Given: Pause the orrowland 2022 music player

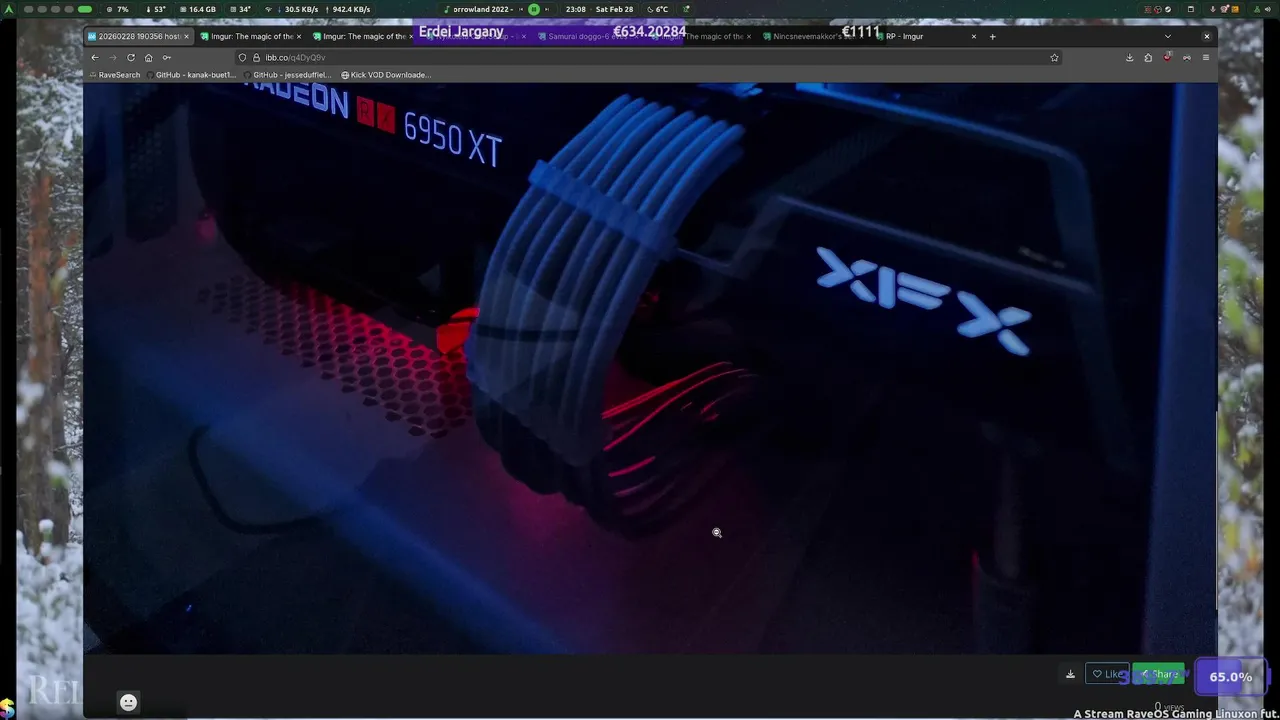Looking at the screenshot, I should coord(534,9).
